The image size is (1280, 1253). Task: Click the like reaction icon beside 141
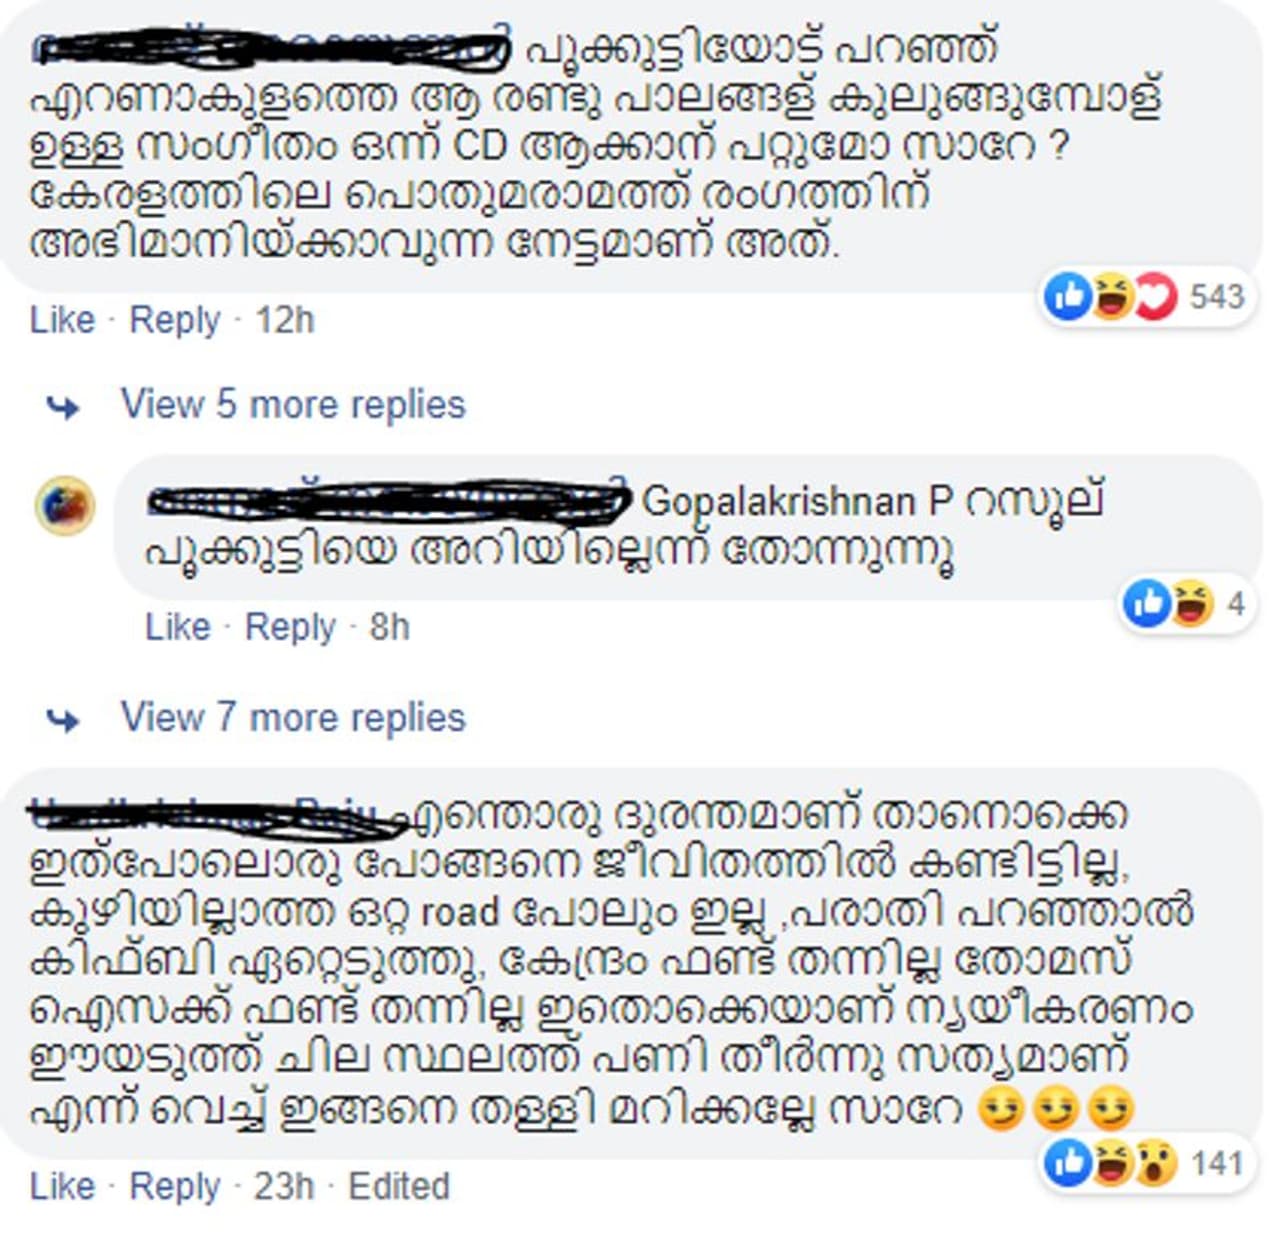tap(1068, 1164)
